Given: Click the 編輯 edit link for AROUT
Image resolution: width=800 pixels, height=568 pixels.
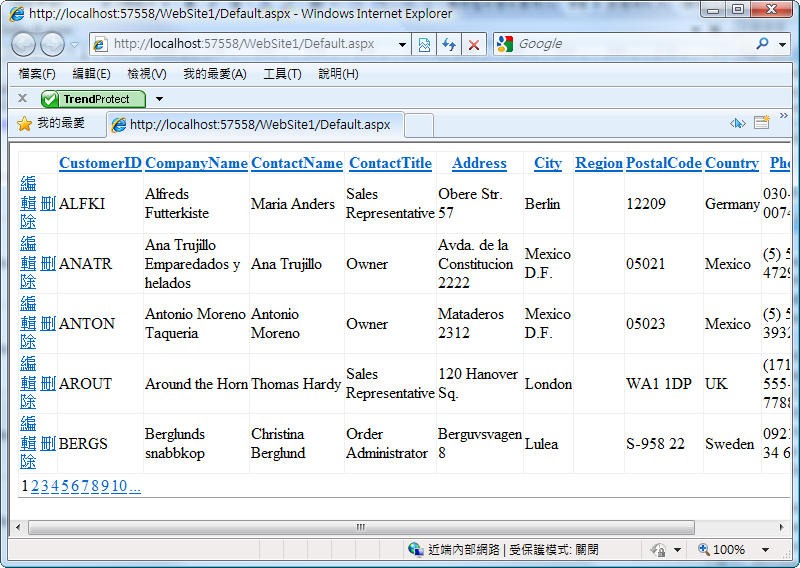Looking at the screenshot, I should point(29,374).
